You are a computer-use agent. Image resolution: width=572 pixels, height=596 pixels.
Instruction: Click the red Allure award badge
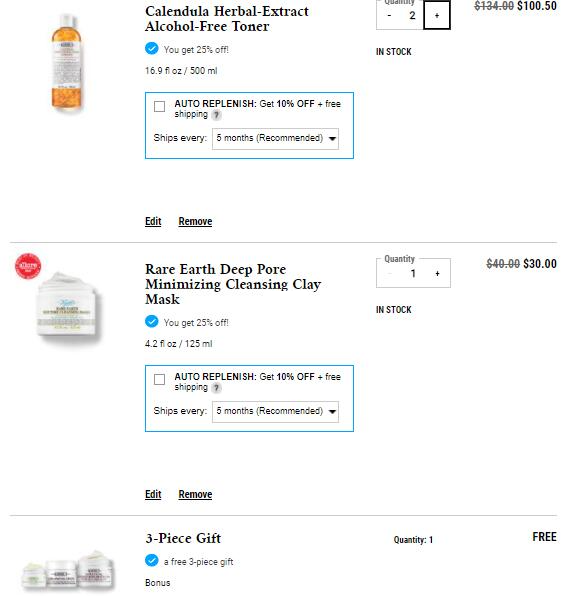click(x=28, y=266)
